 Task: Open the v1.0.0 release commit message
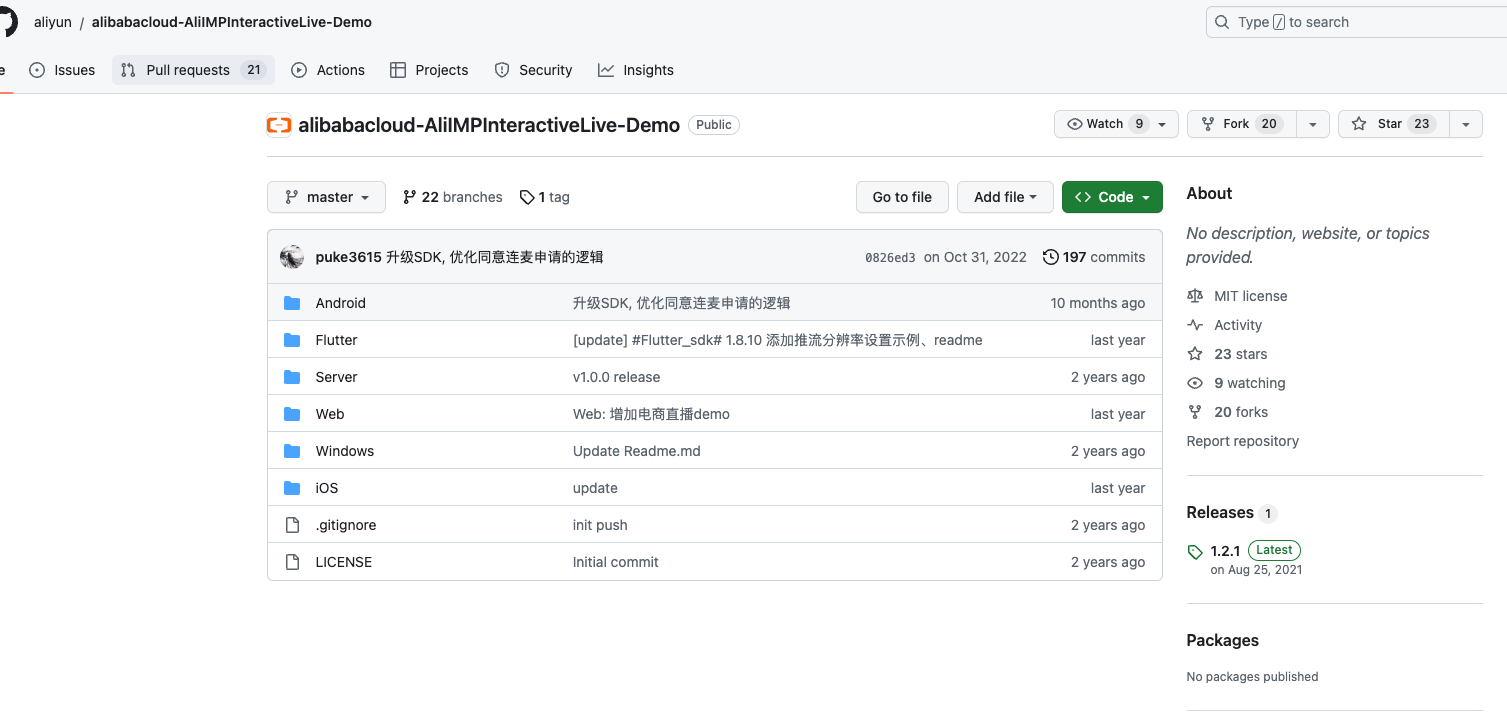(x=617, y=377)
